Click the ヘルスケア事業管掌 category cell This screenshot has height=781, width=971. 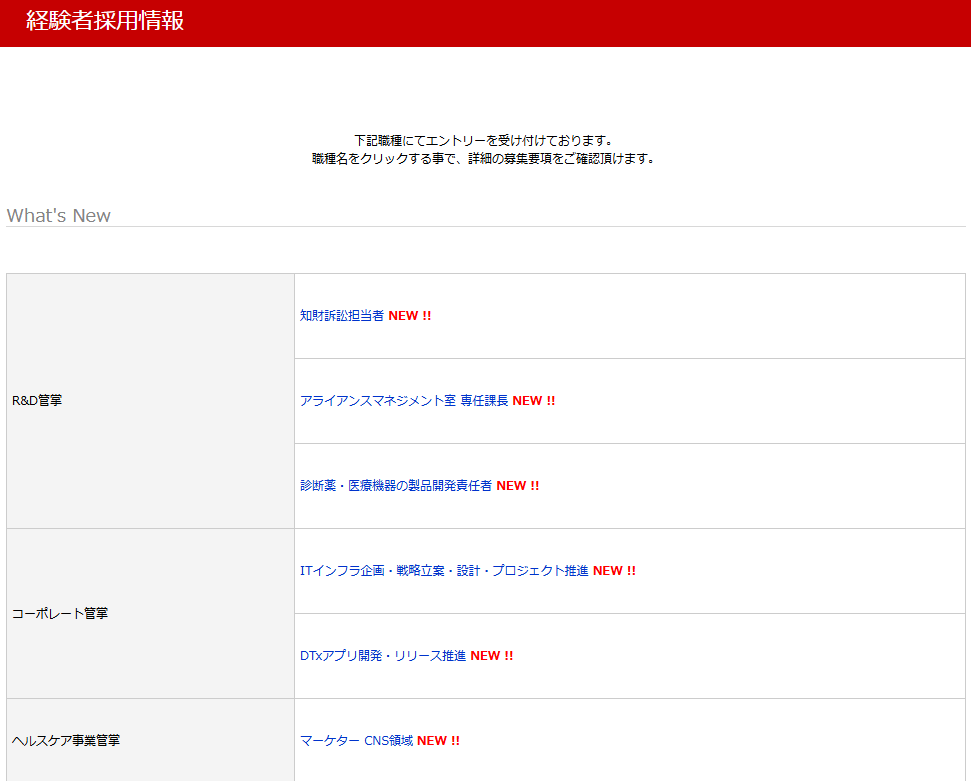click(150, 740)
